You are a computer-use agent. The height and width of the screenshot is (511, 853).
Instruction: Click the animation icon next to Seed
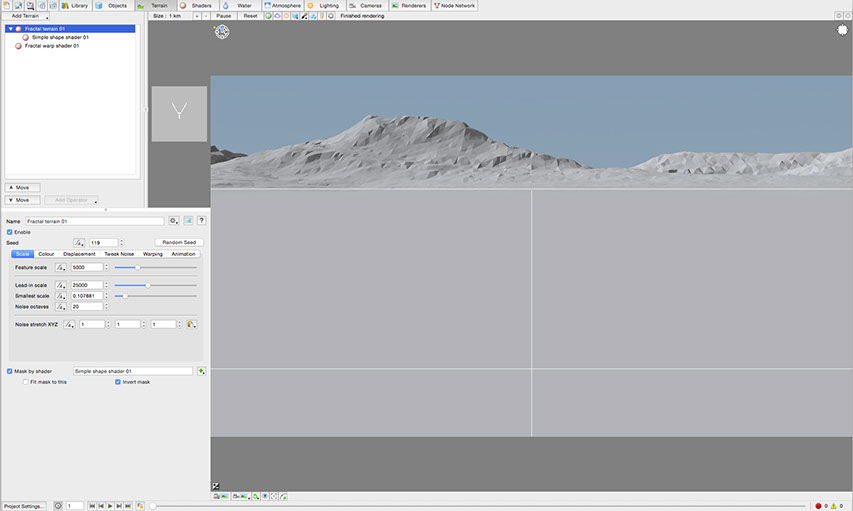[79, 242]
